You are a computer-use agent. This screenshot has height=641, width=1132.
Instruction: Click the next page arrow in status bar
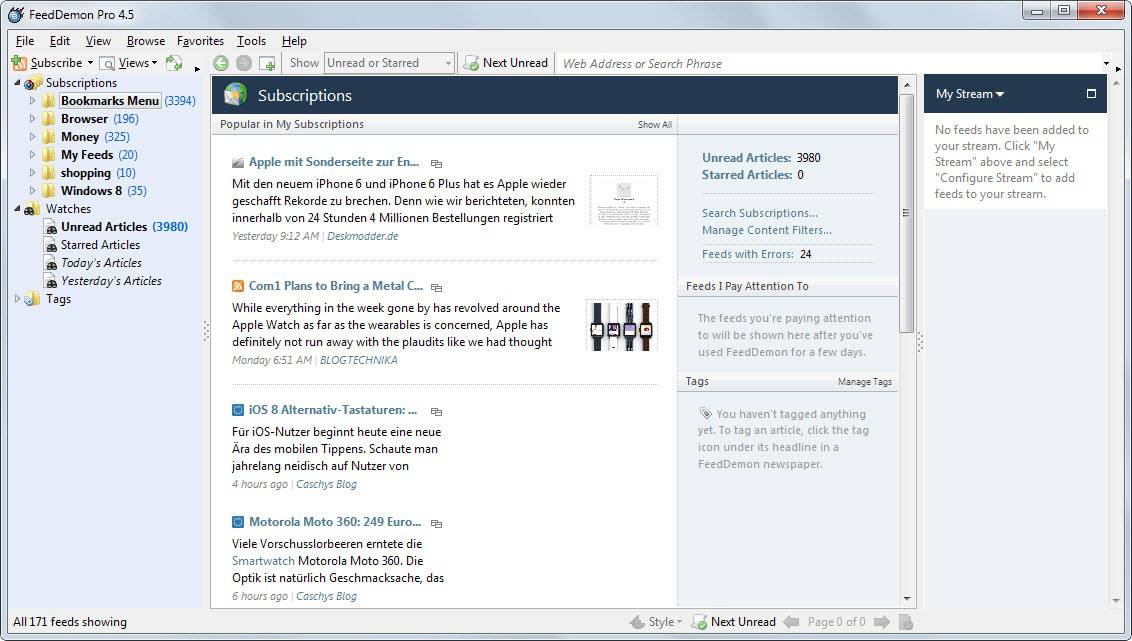point(881,622)
